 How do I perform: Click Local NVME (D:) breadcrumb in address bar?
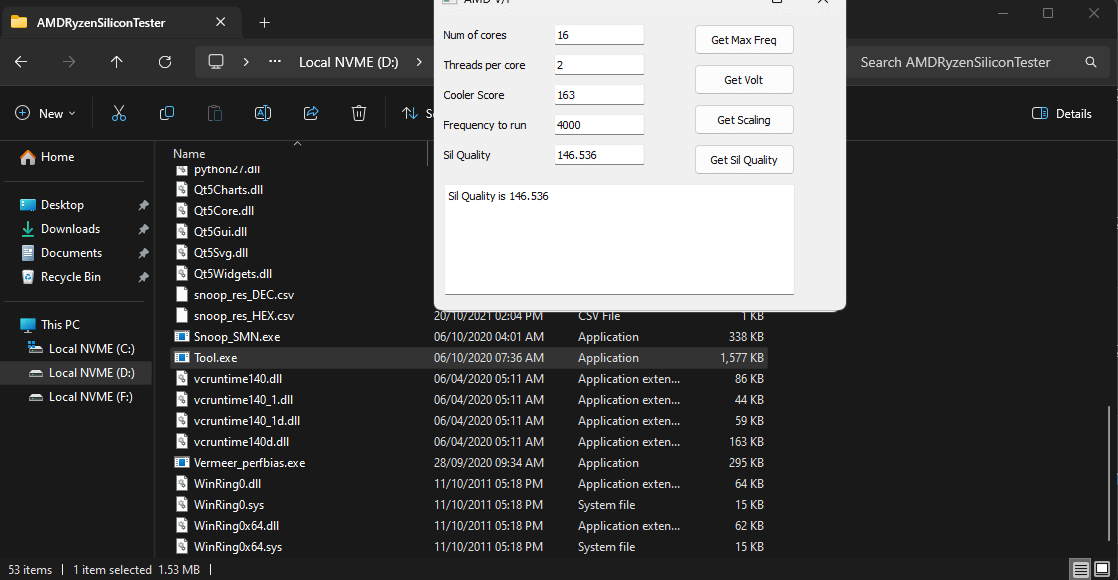pyautogui.click(x=349, y=62)
